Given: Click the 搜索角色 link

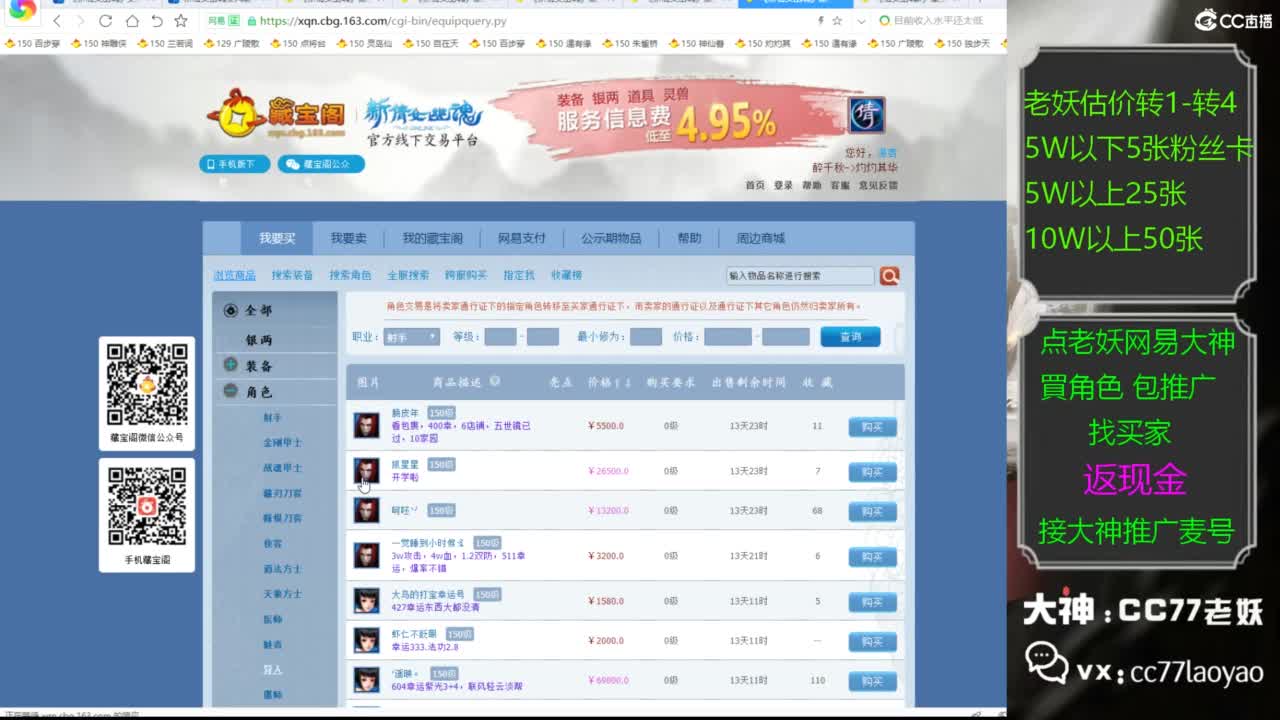Looking at the screenshot, I should 350,275.
